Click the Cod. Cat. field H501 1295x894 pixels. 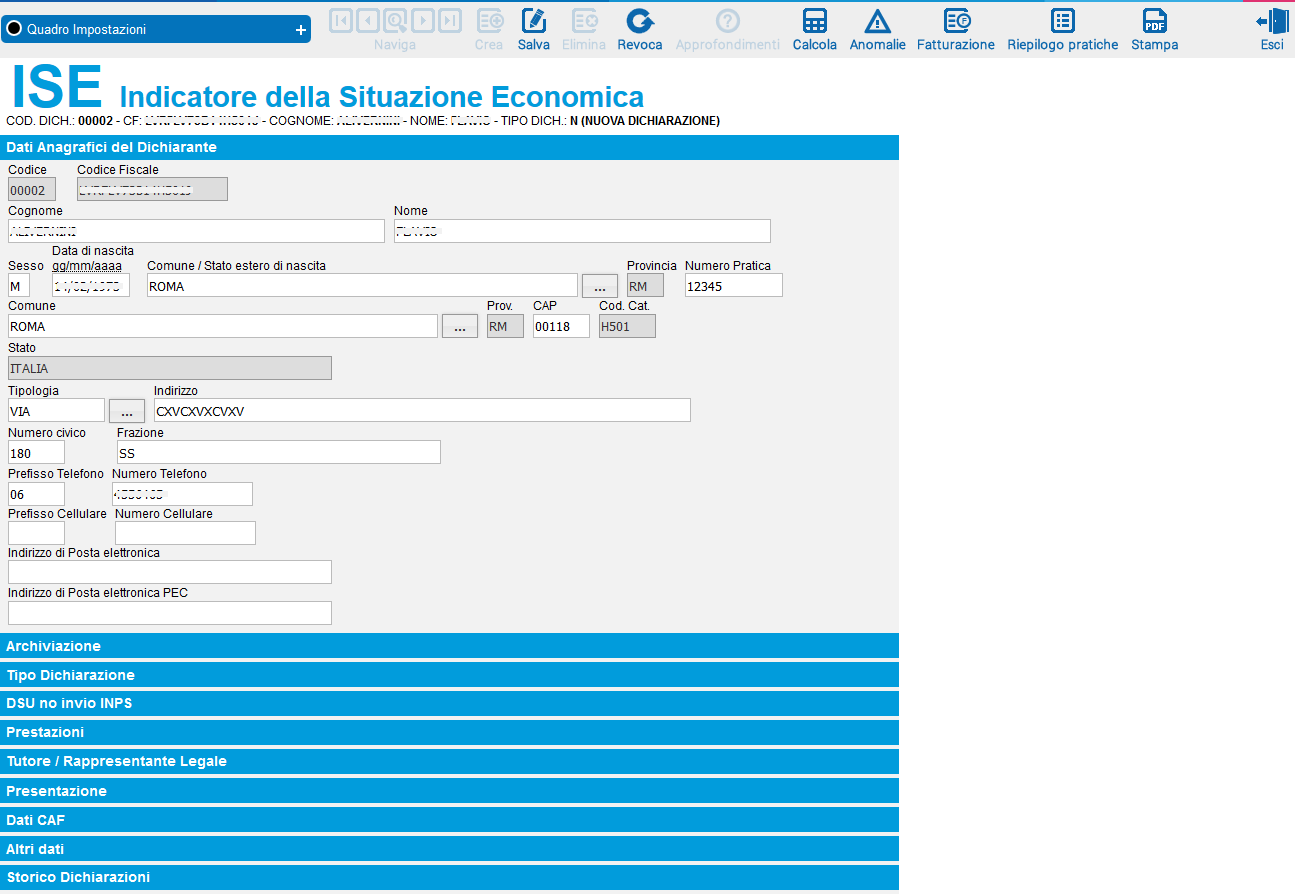click(627, 326)
